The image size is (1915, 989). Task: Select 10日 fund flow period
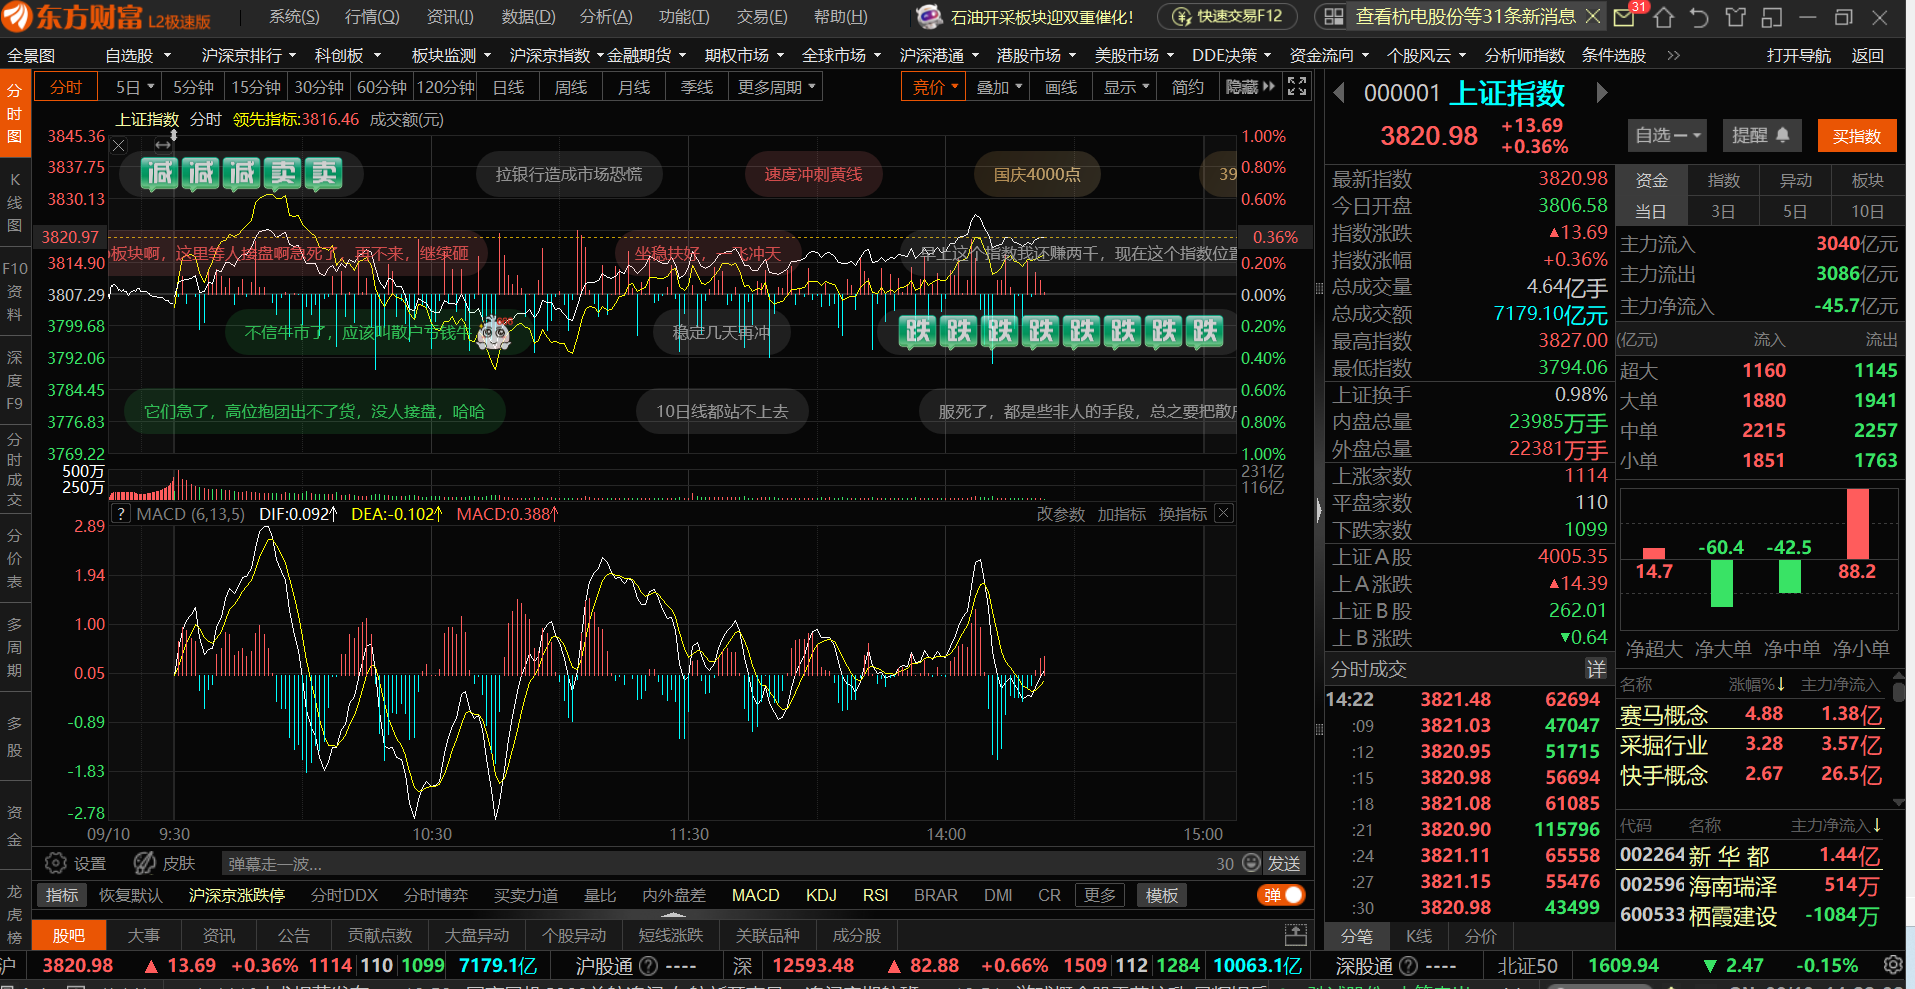(1866, 212)
